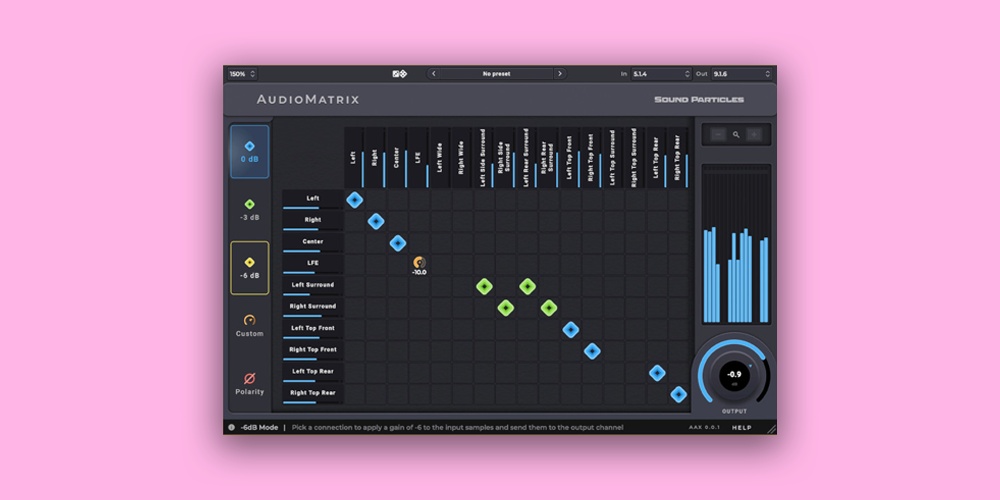Choose the Custom gain knob mode
The height and width of the screenshot is (500, 1000).
(249, 325)
